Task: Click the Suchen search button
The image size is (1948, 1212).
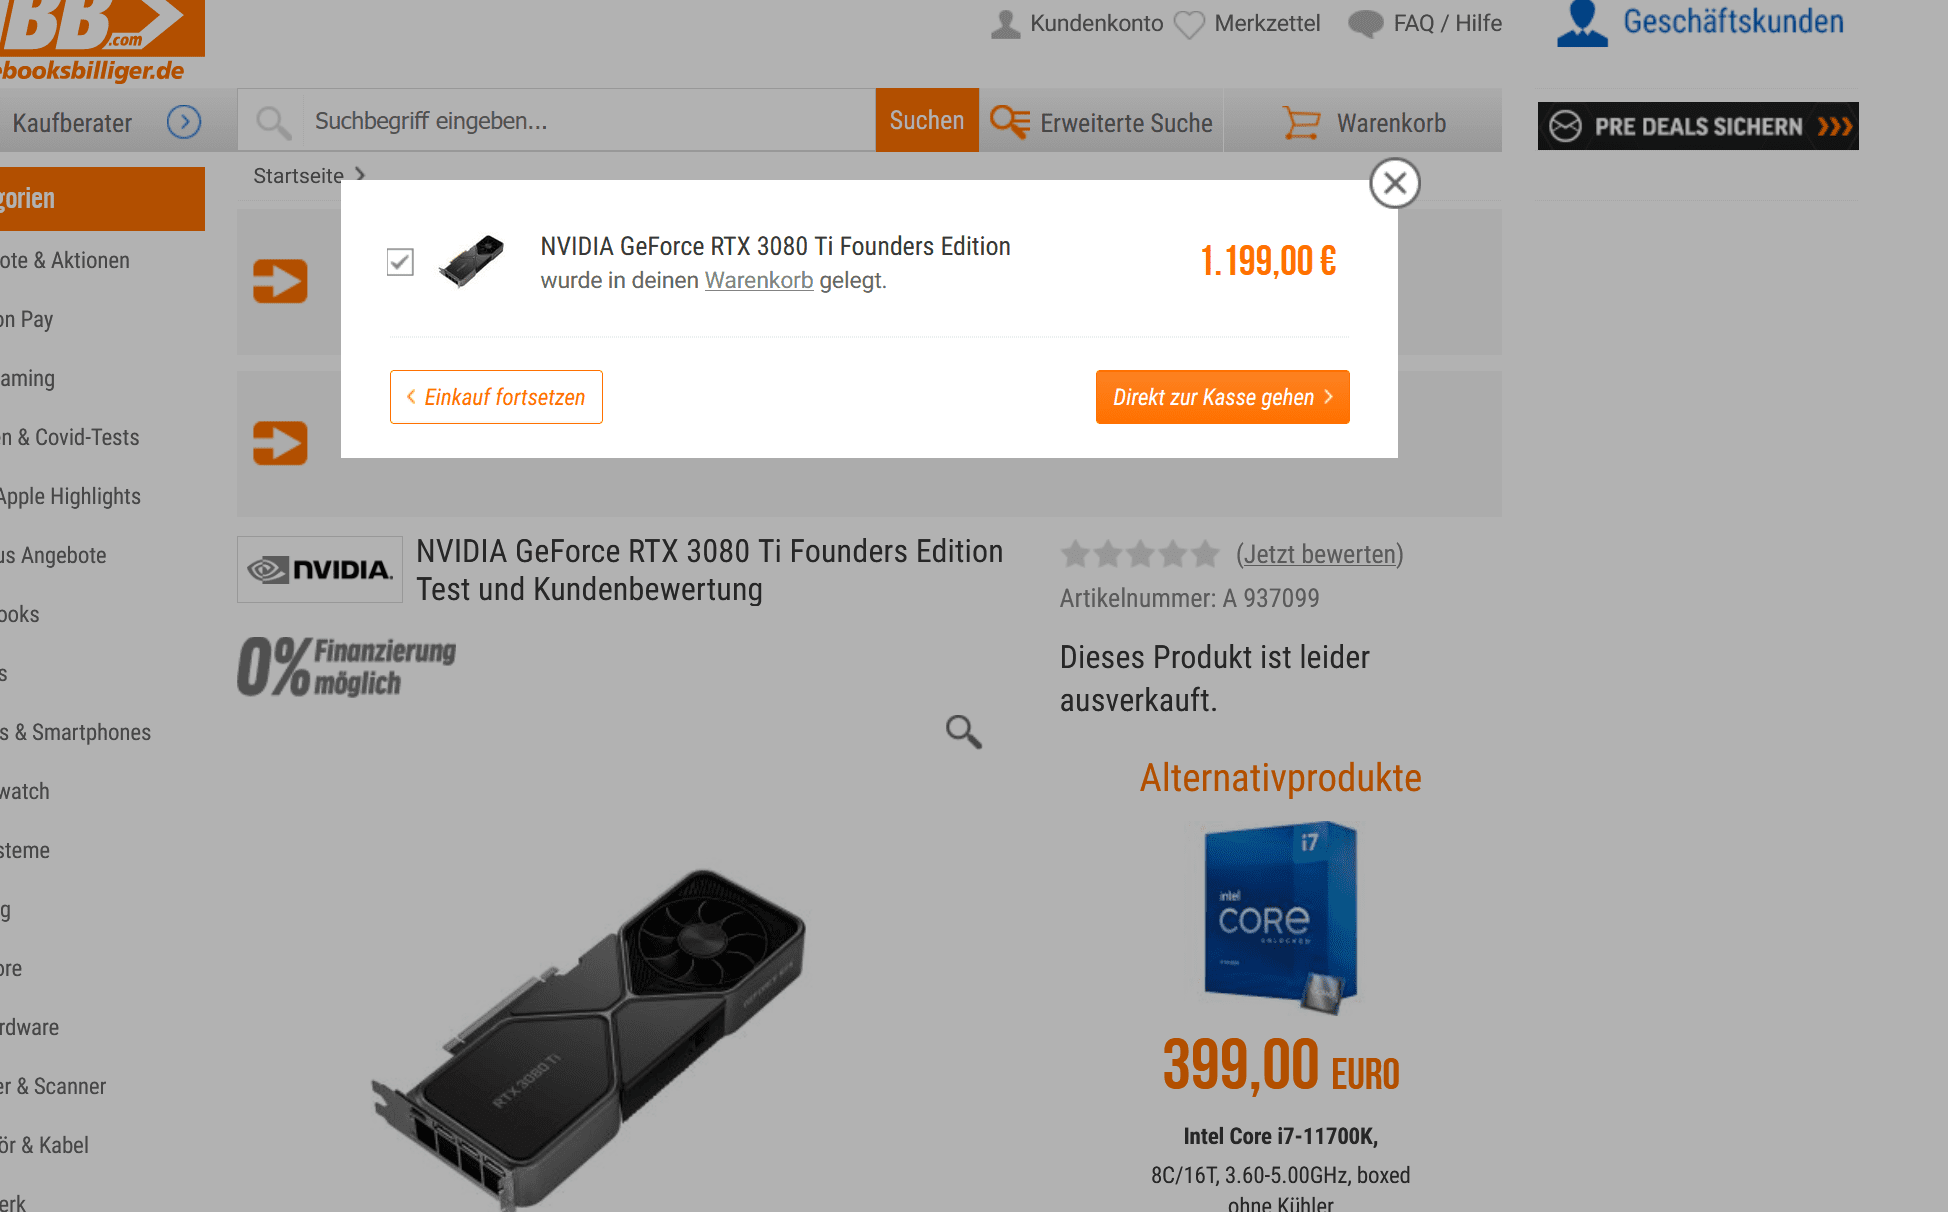Action: click(x=927, y=120)
